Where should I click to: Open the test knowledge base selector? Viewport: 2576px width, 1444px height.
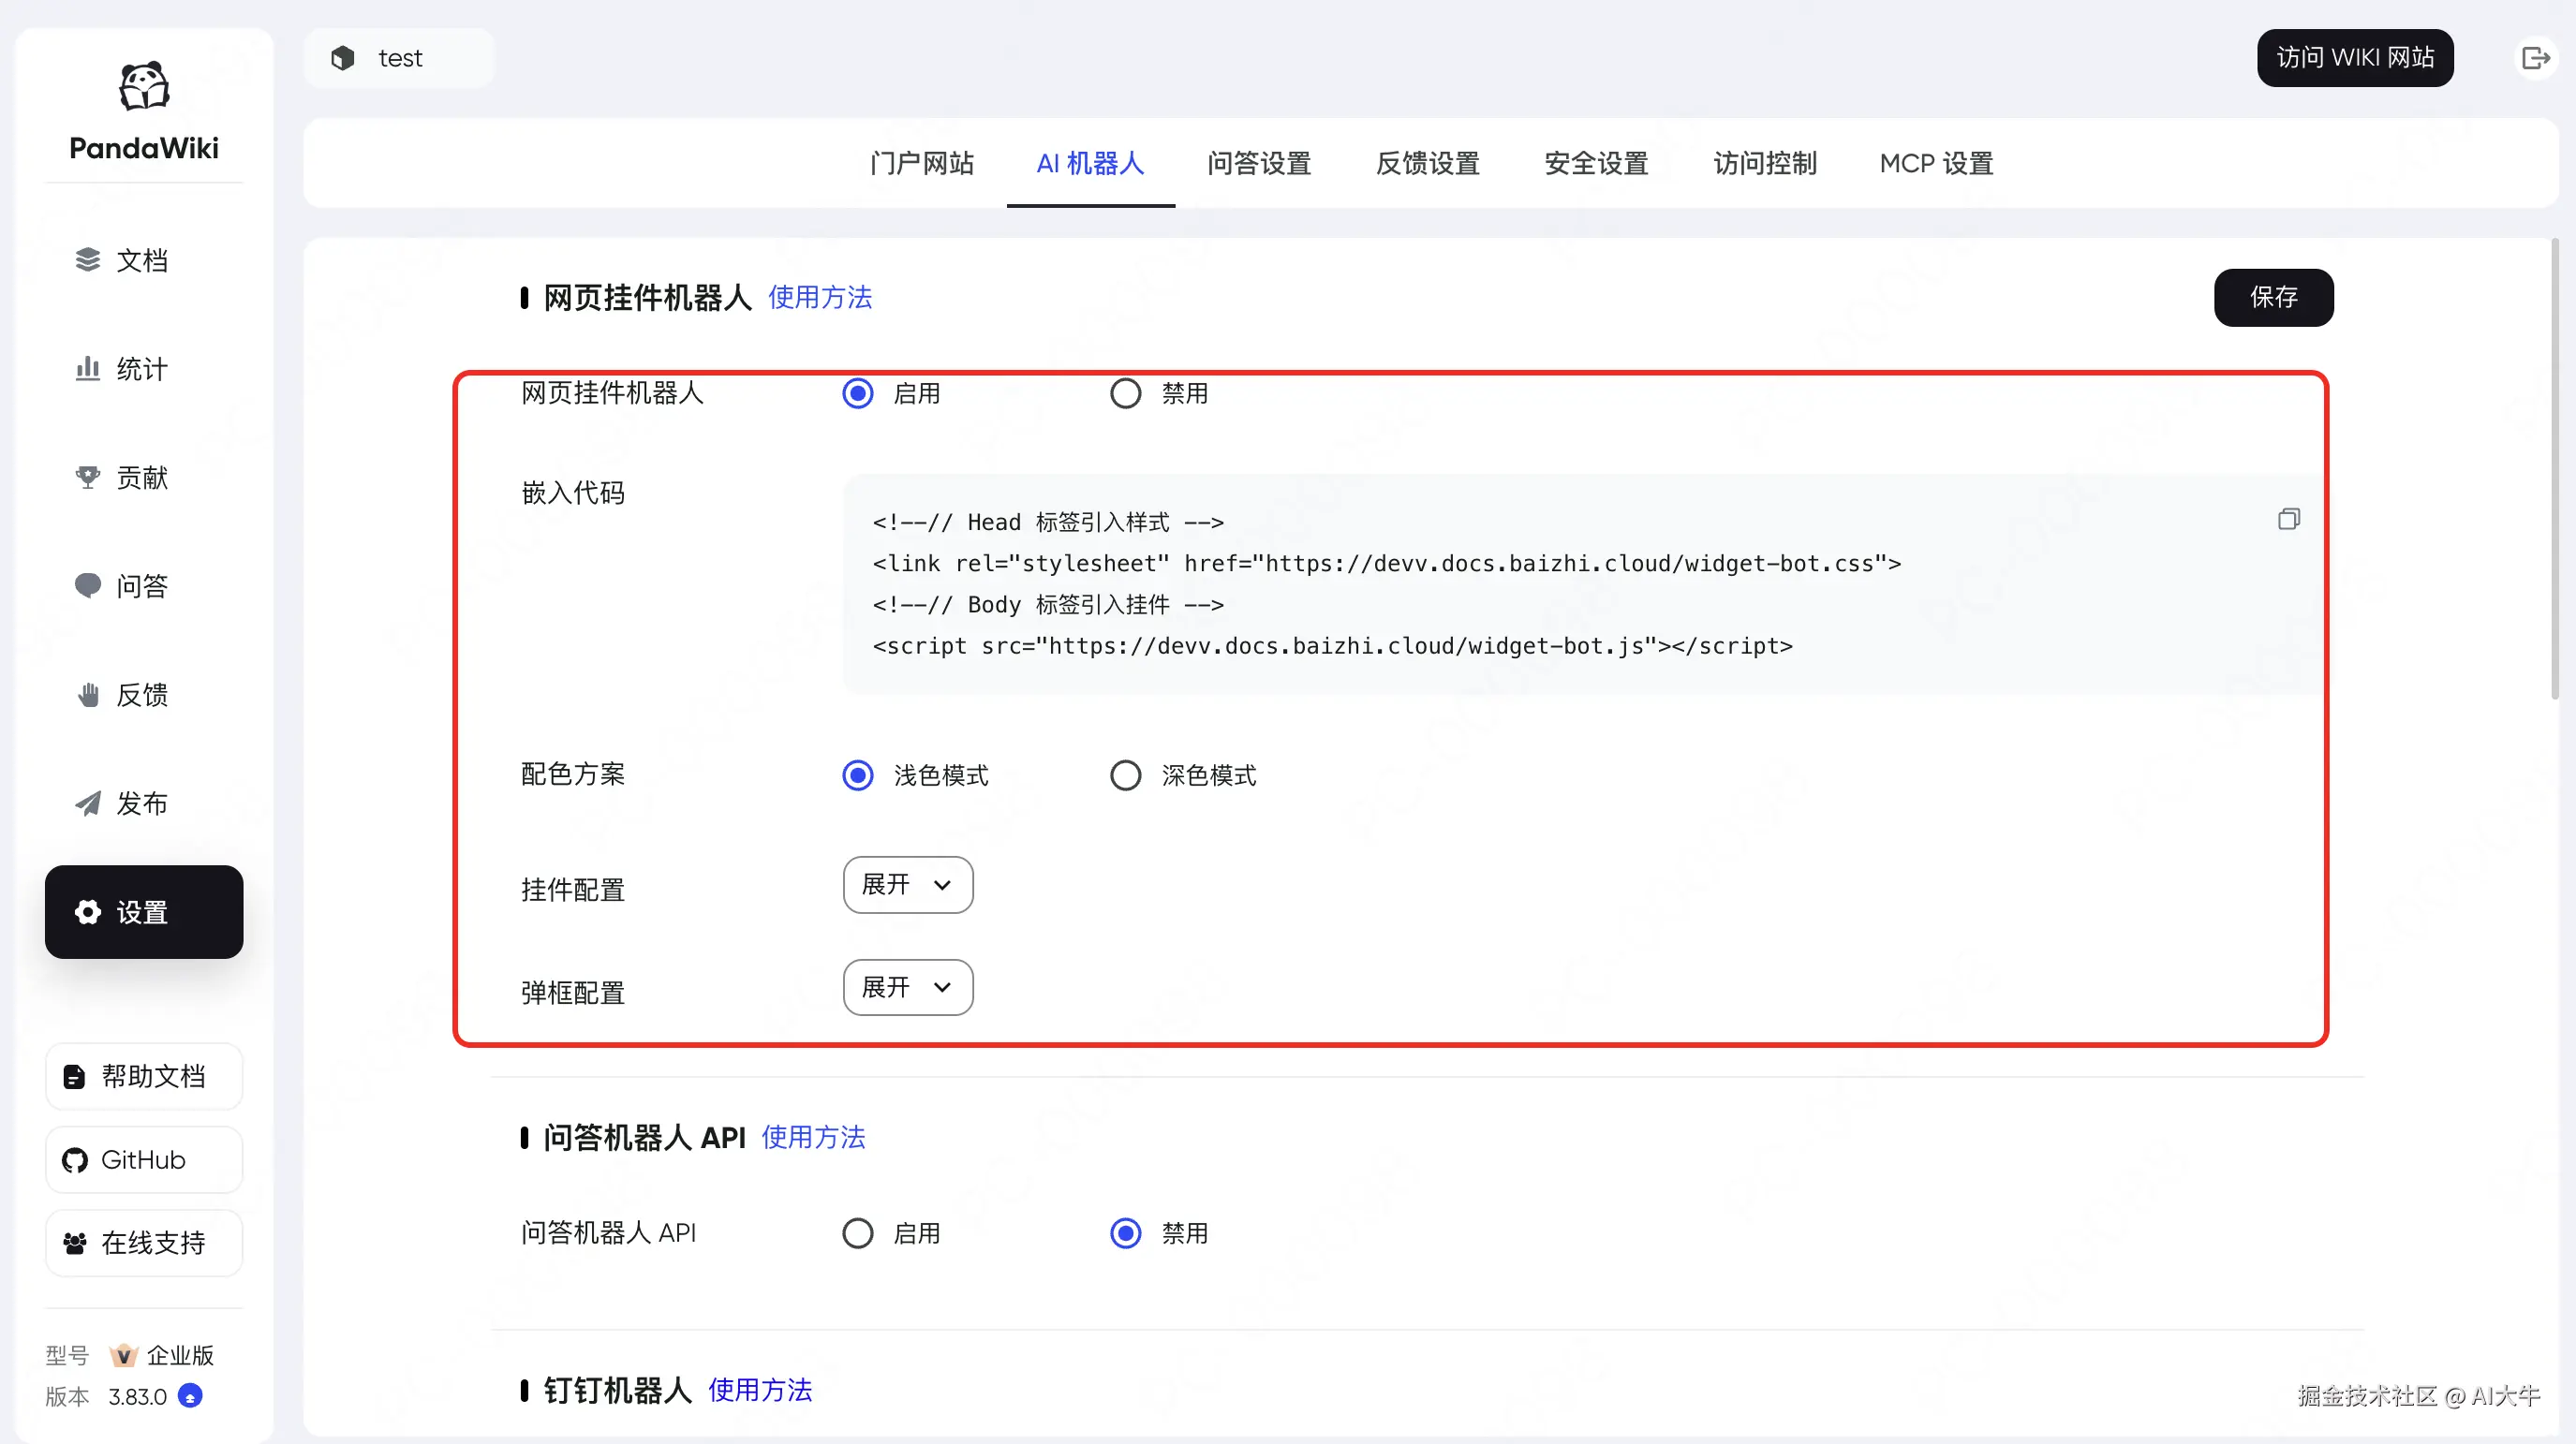click(398, 58)
